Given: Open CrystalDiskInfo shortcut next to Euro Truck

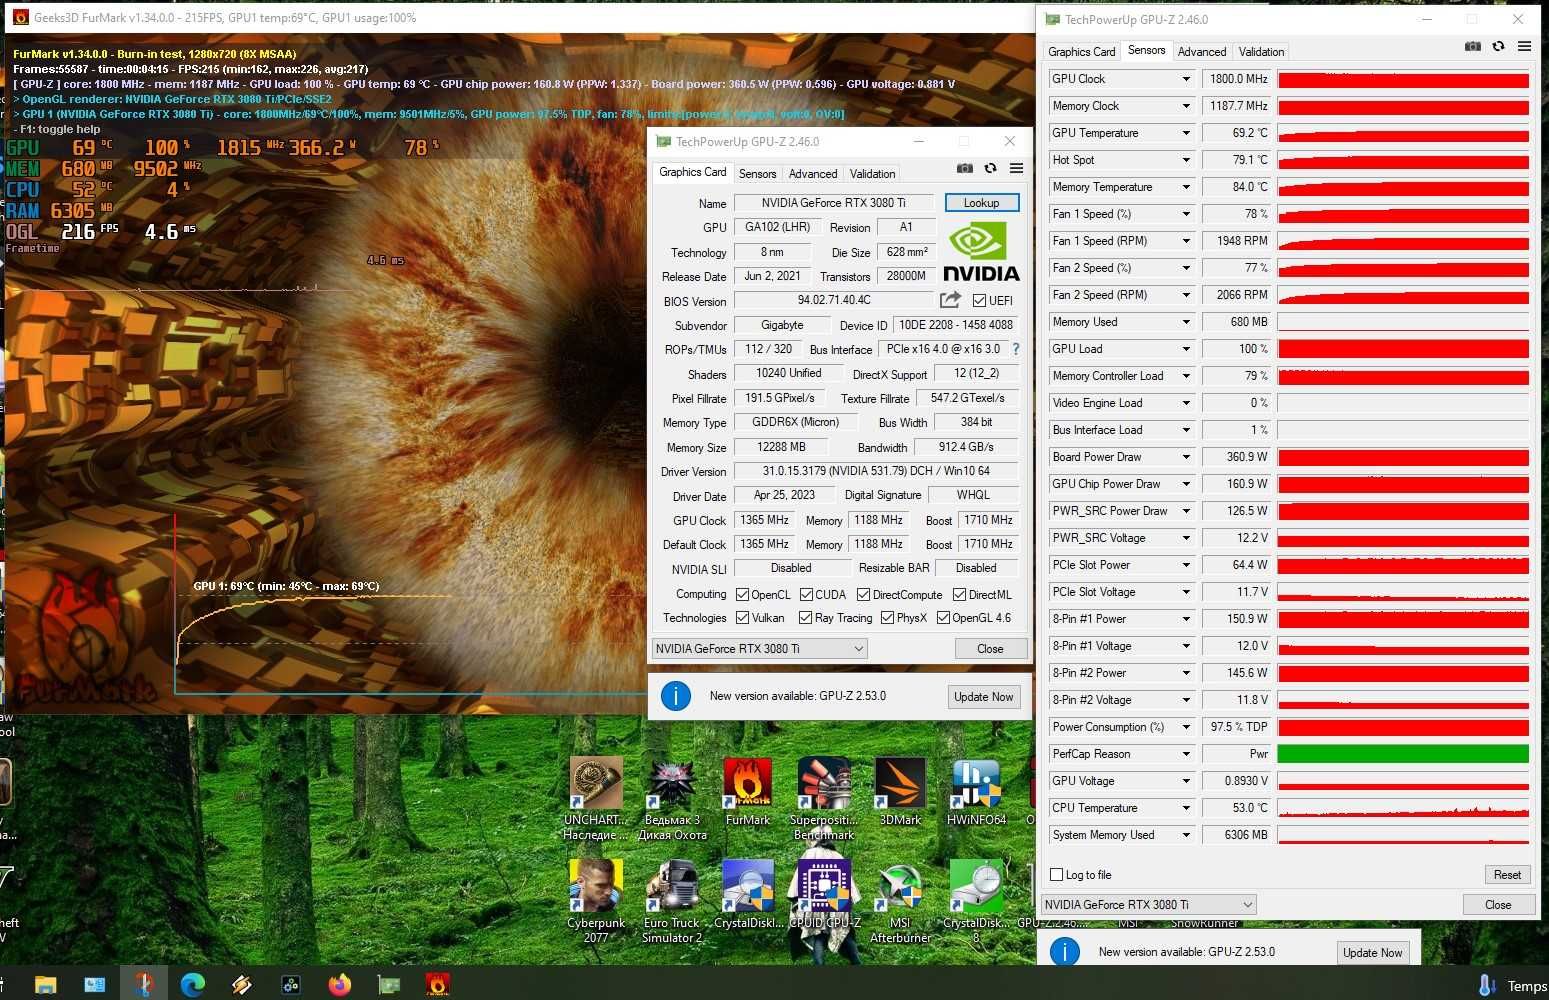Looking at the screenshot, I should point(747,895).
